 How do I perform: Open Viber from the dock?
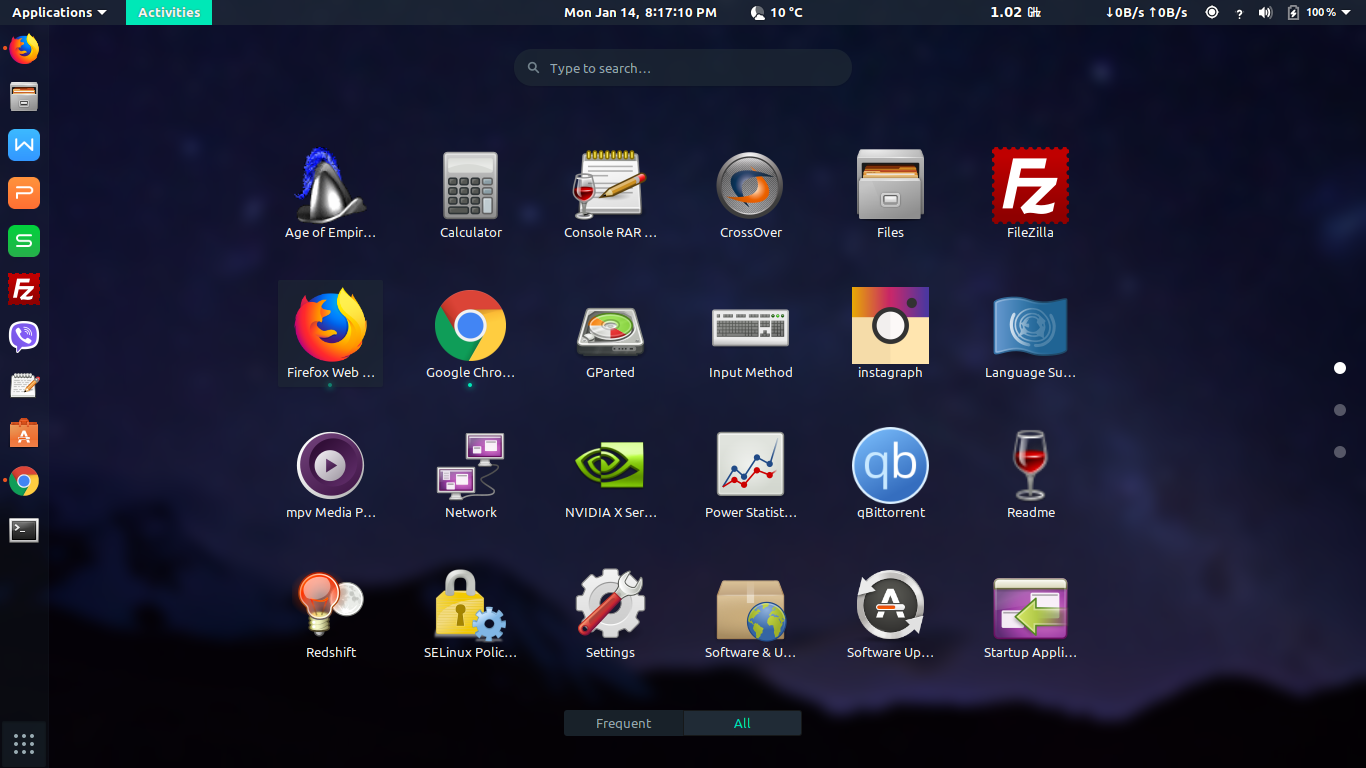pyautogui.click(x=24, y=337)
